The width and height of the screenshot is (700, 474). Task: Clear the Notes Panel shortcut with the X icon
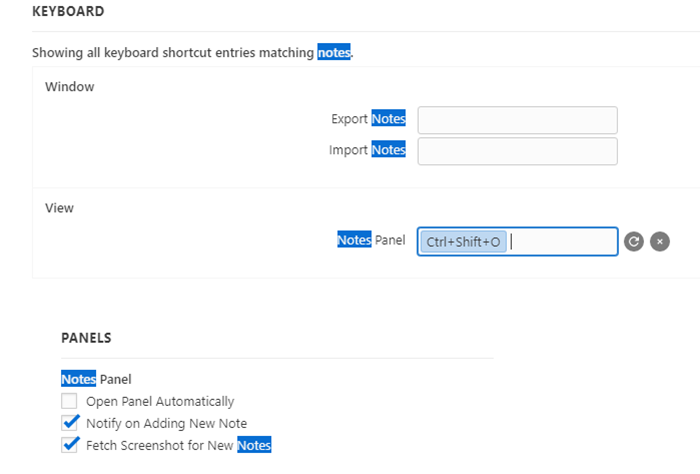pyautogui.click(x=660, y=242)
